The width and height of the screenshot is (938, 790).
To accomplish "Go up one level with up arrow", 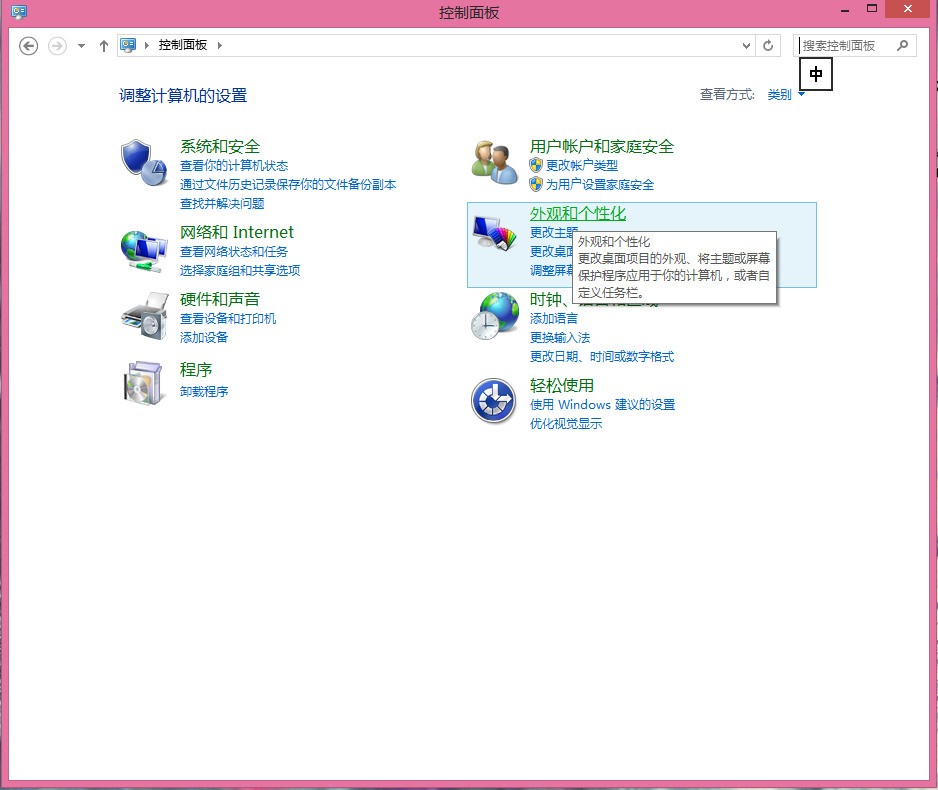I will [x=104, y=46].
